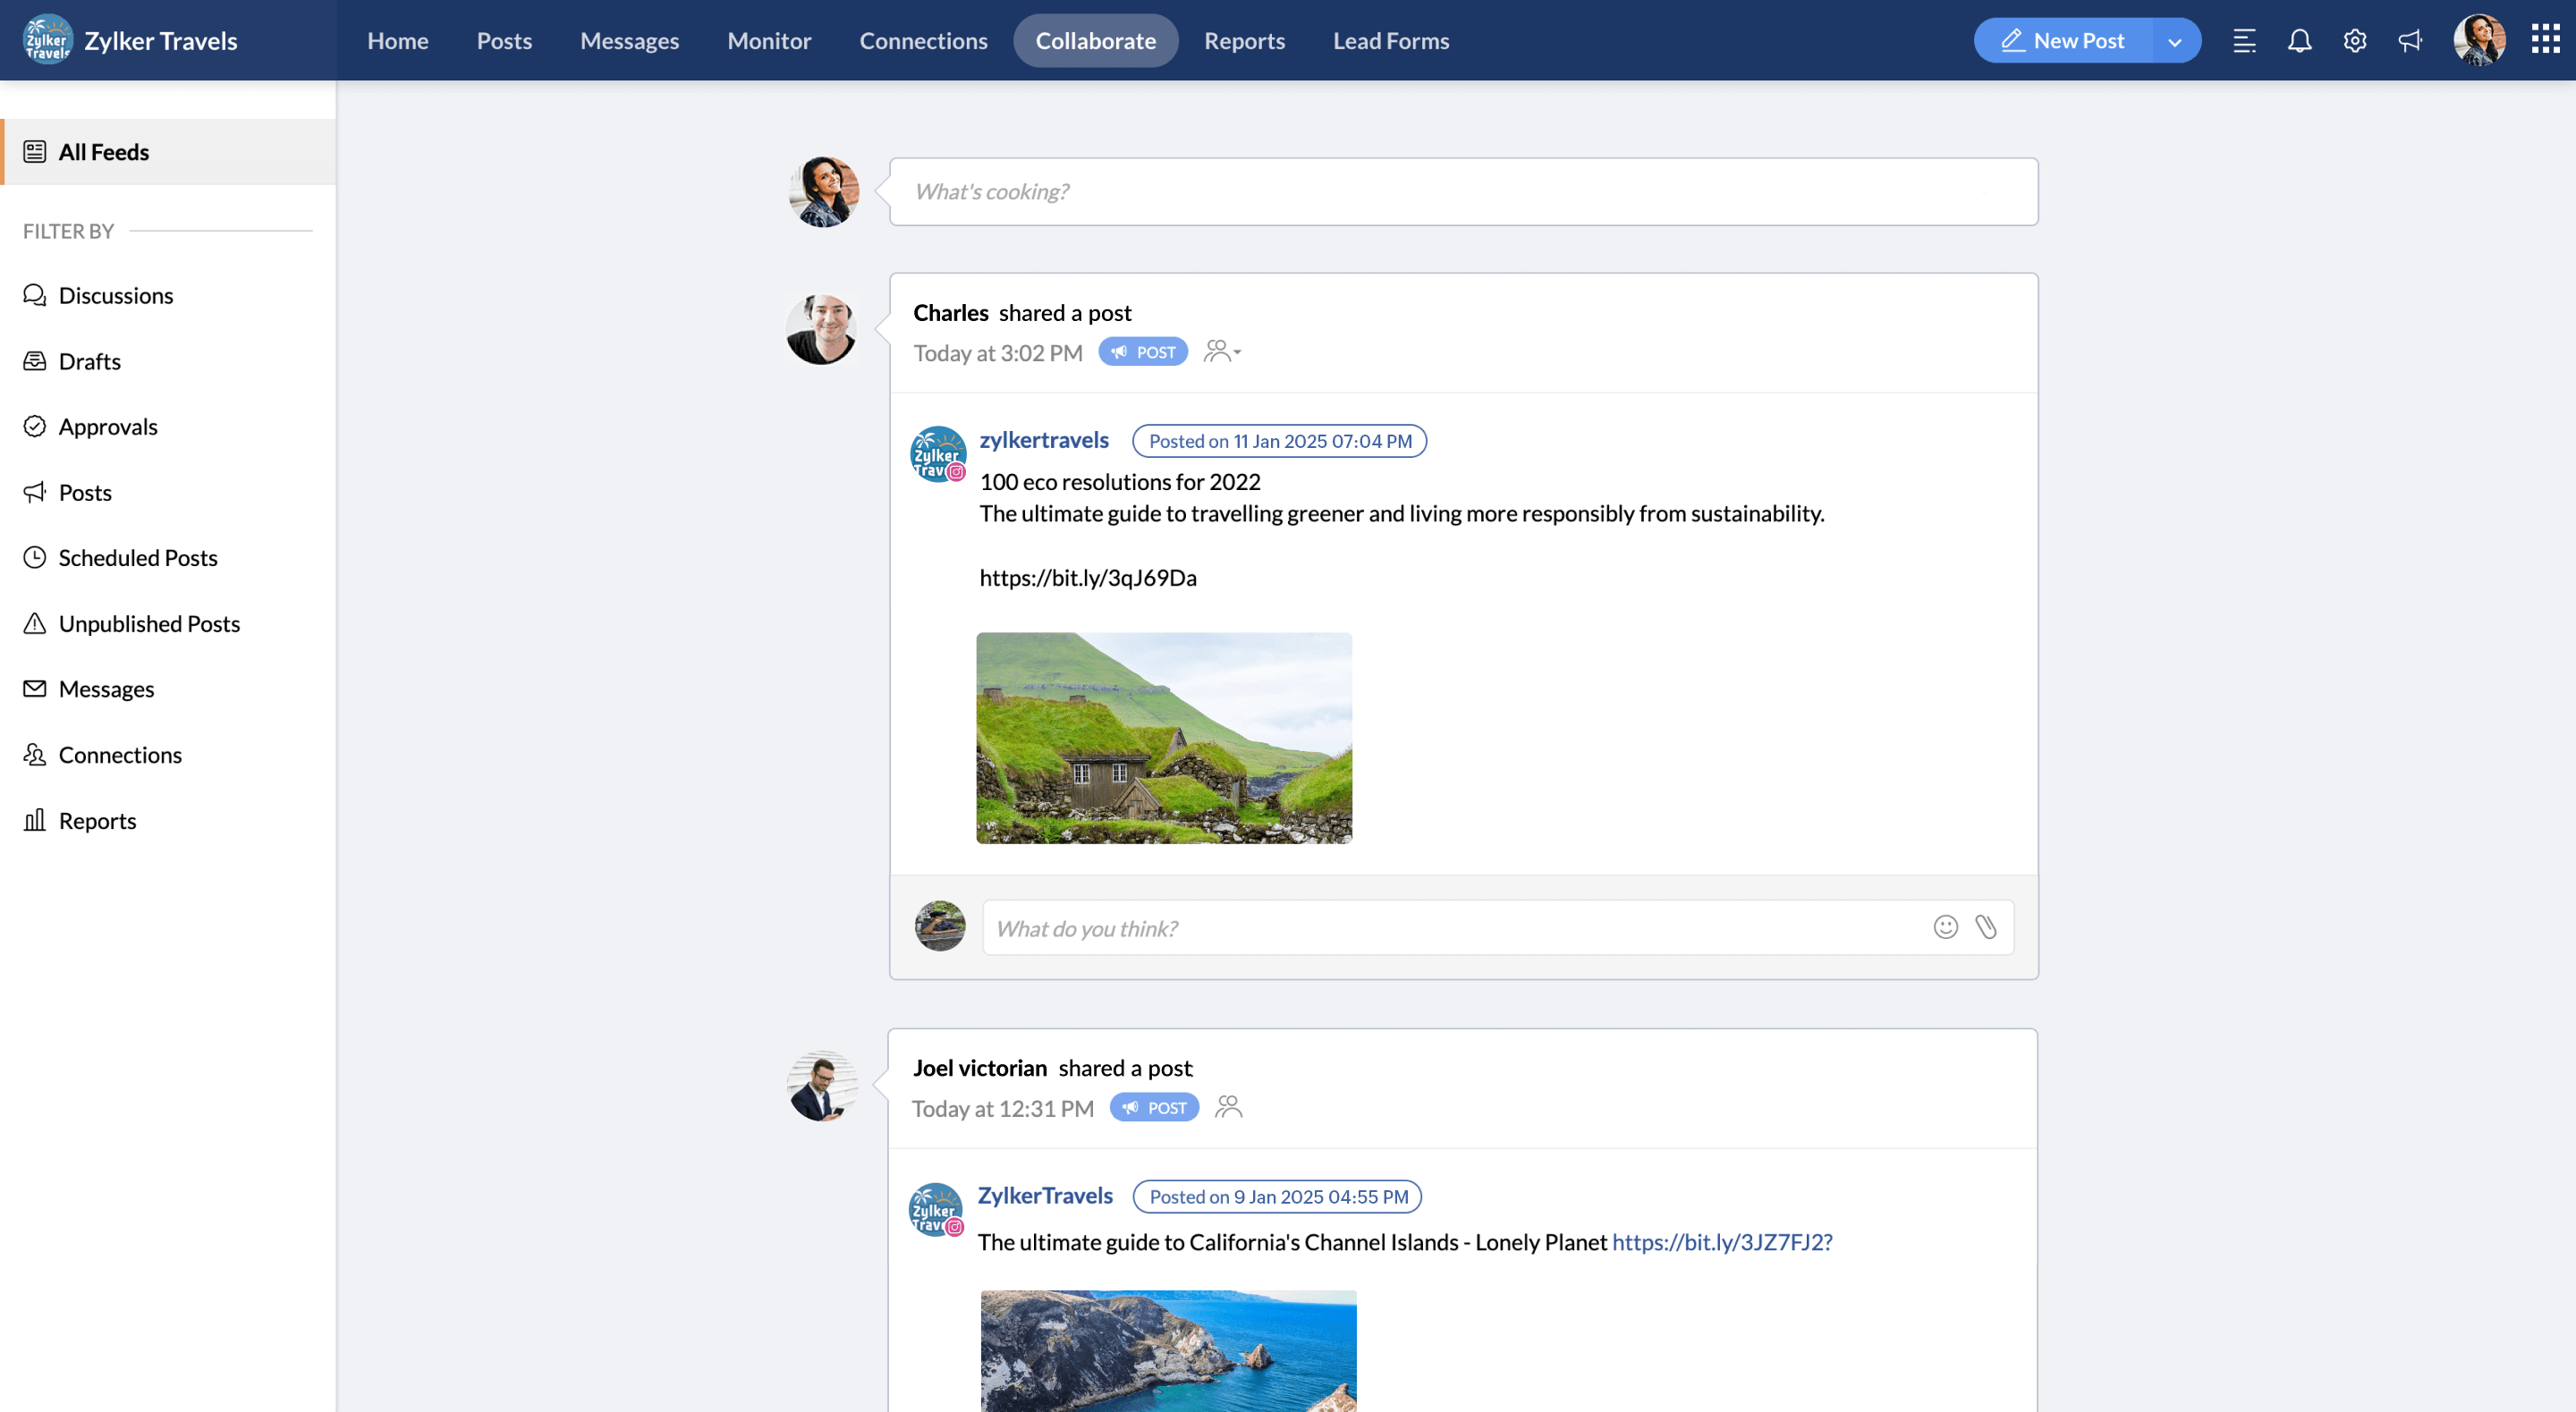Switch to the Reports top tab

pos(1244,41)
